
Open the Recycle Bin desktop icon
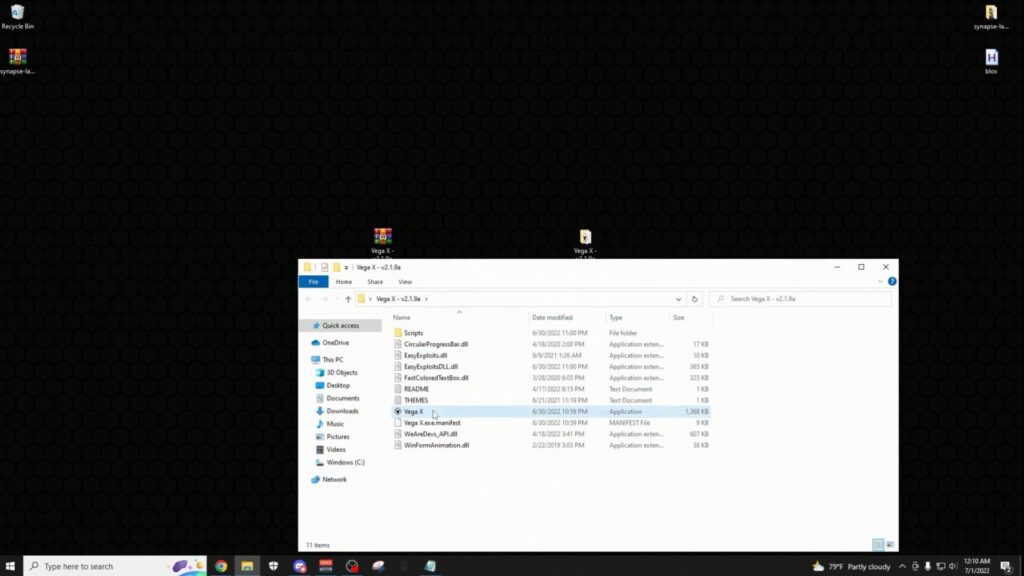(18, 17)
